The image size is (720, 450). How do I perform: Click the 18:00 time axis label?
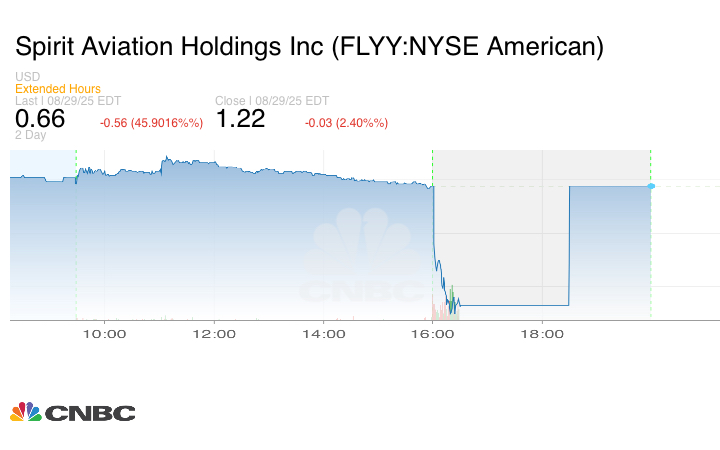pyautogui.click(x=542, y=335)
